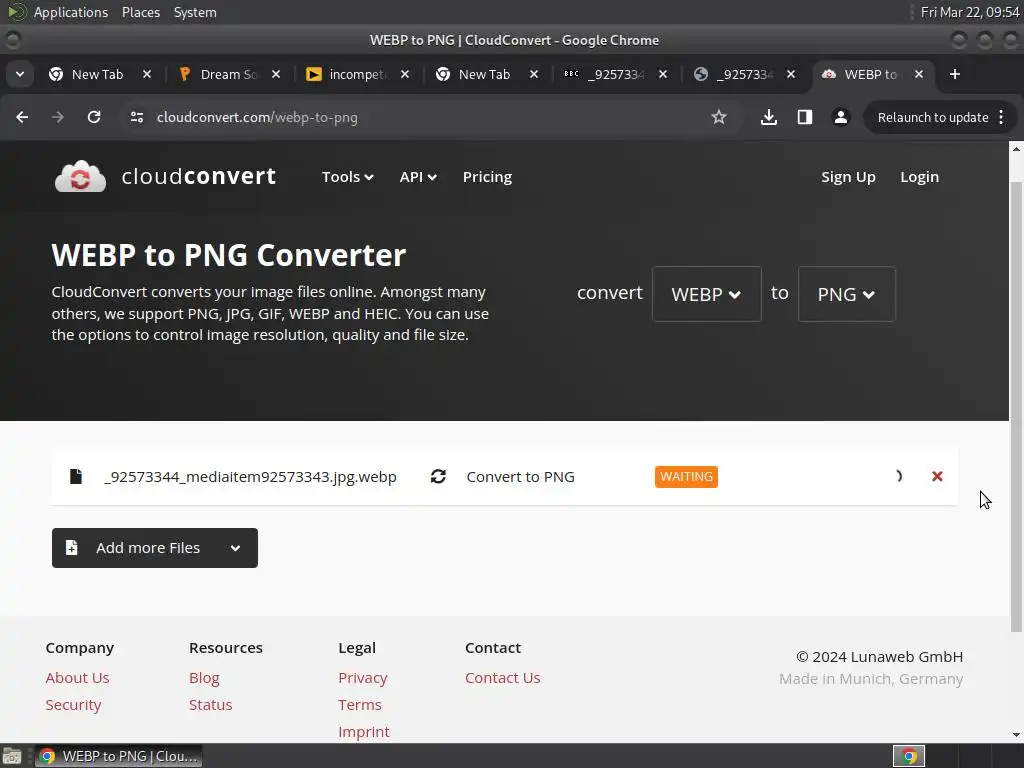The image size is (1024, 768).
Task: Open the Applications menu
Action: pos(71,12)
